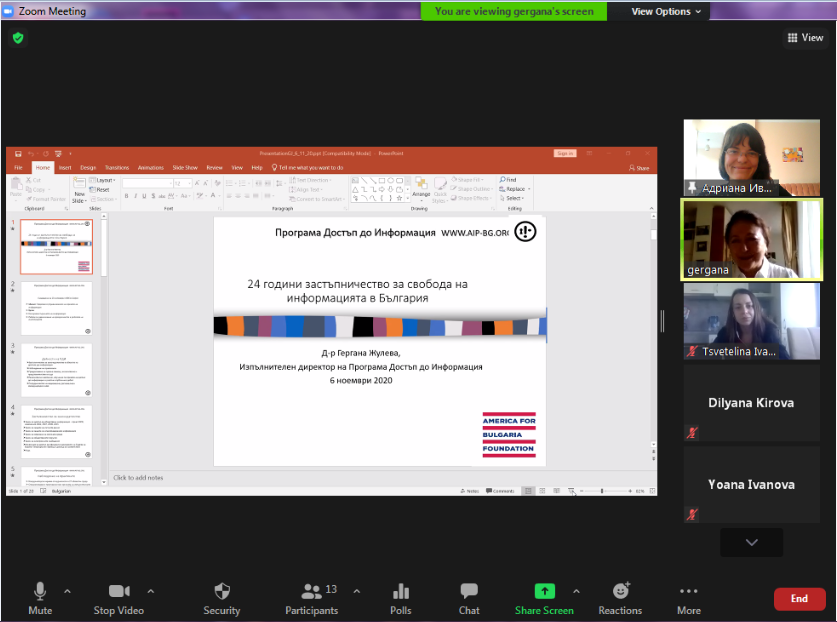Screen dimensions: 837x622
Task: Mute the microphone in Zoom toolbar
Action: point(40,598)
